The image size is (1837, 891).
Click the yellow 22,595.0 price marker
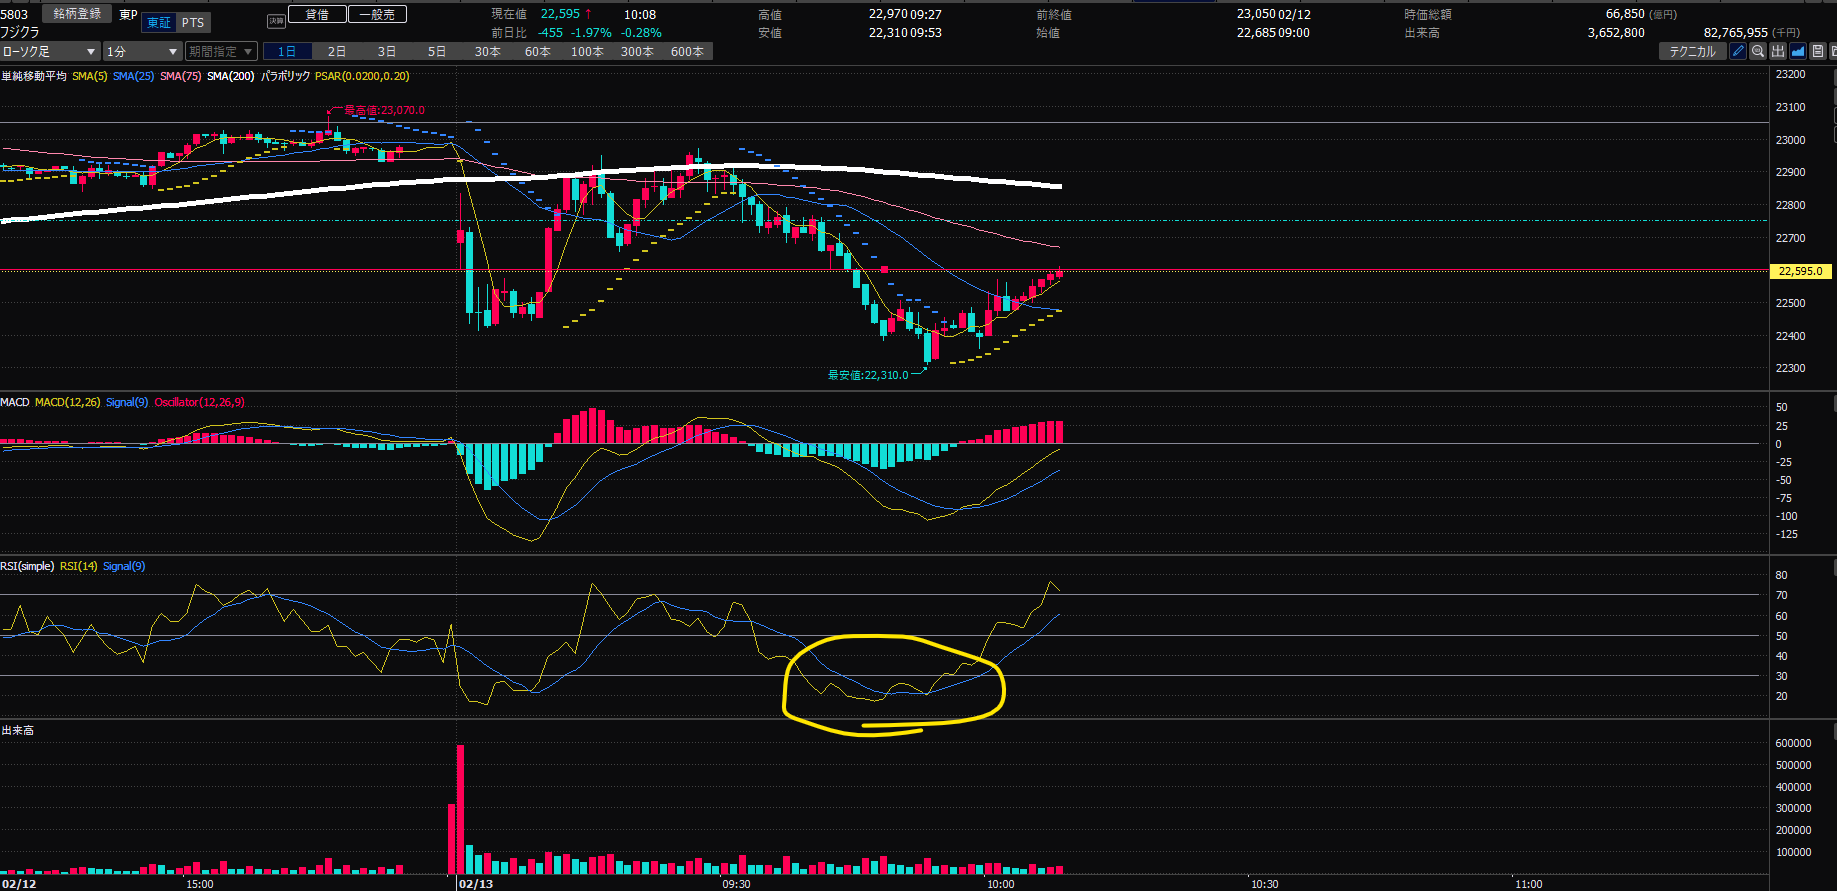click(1800, 271)
